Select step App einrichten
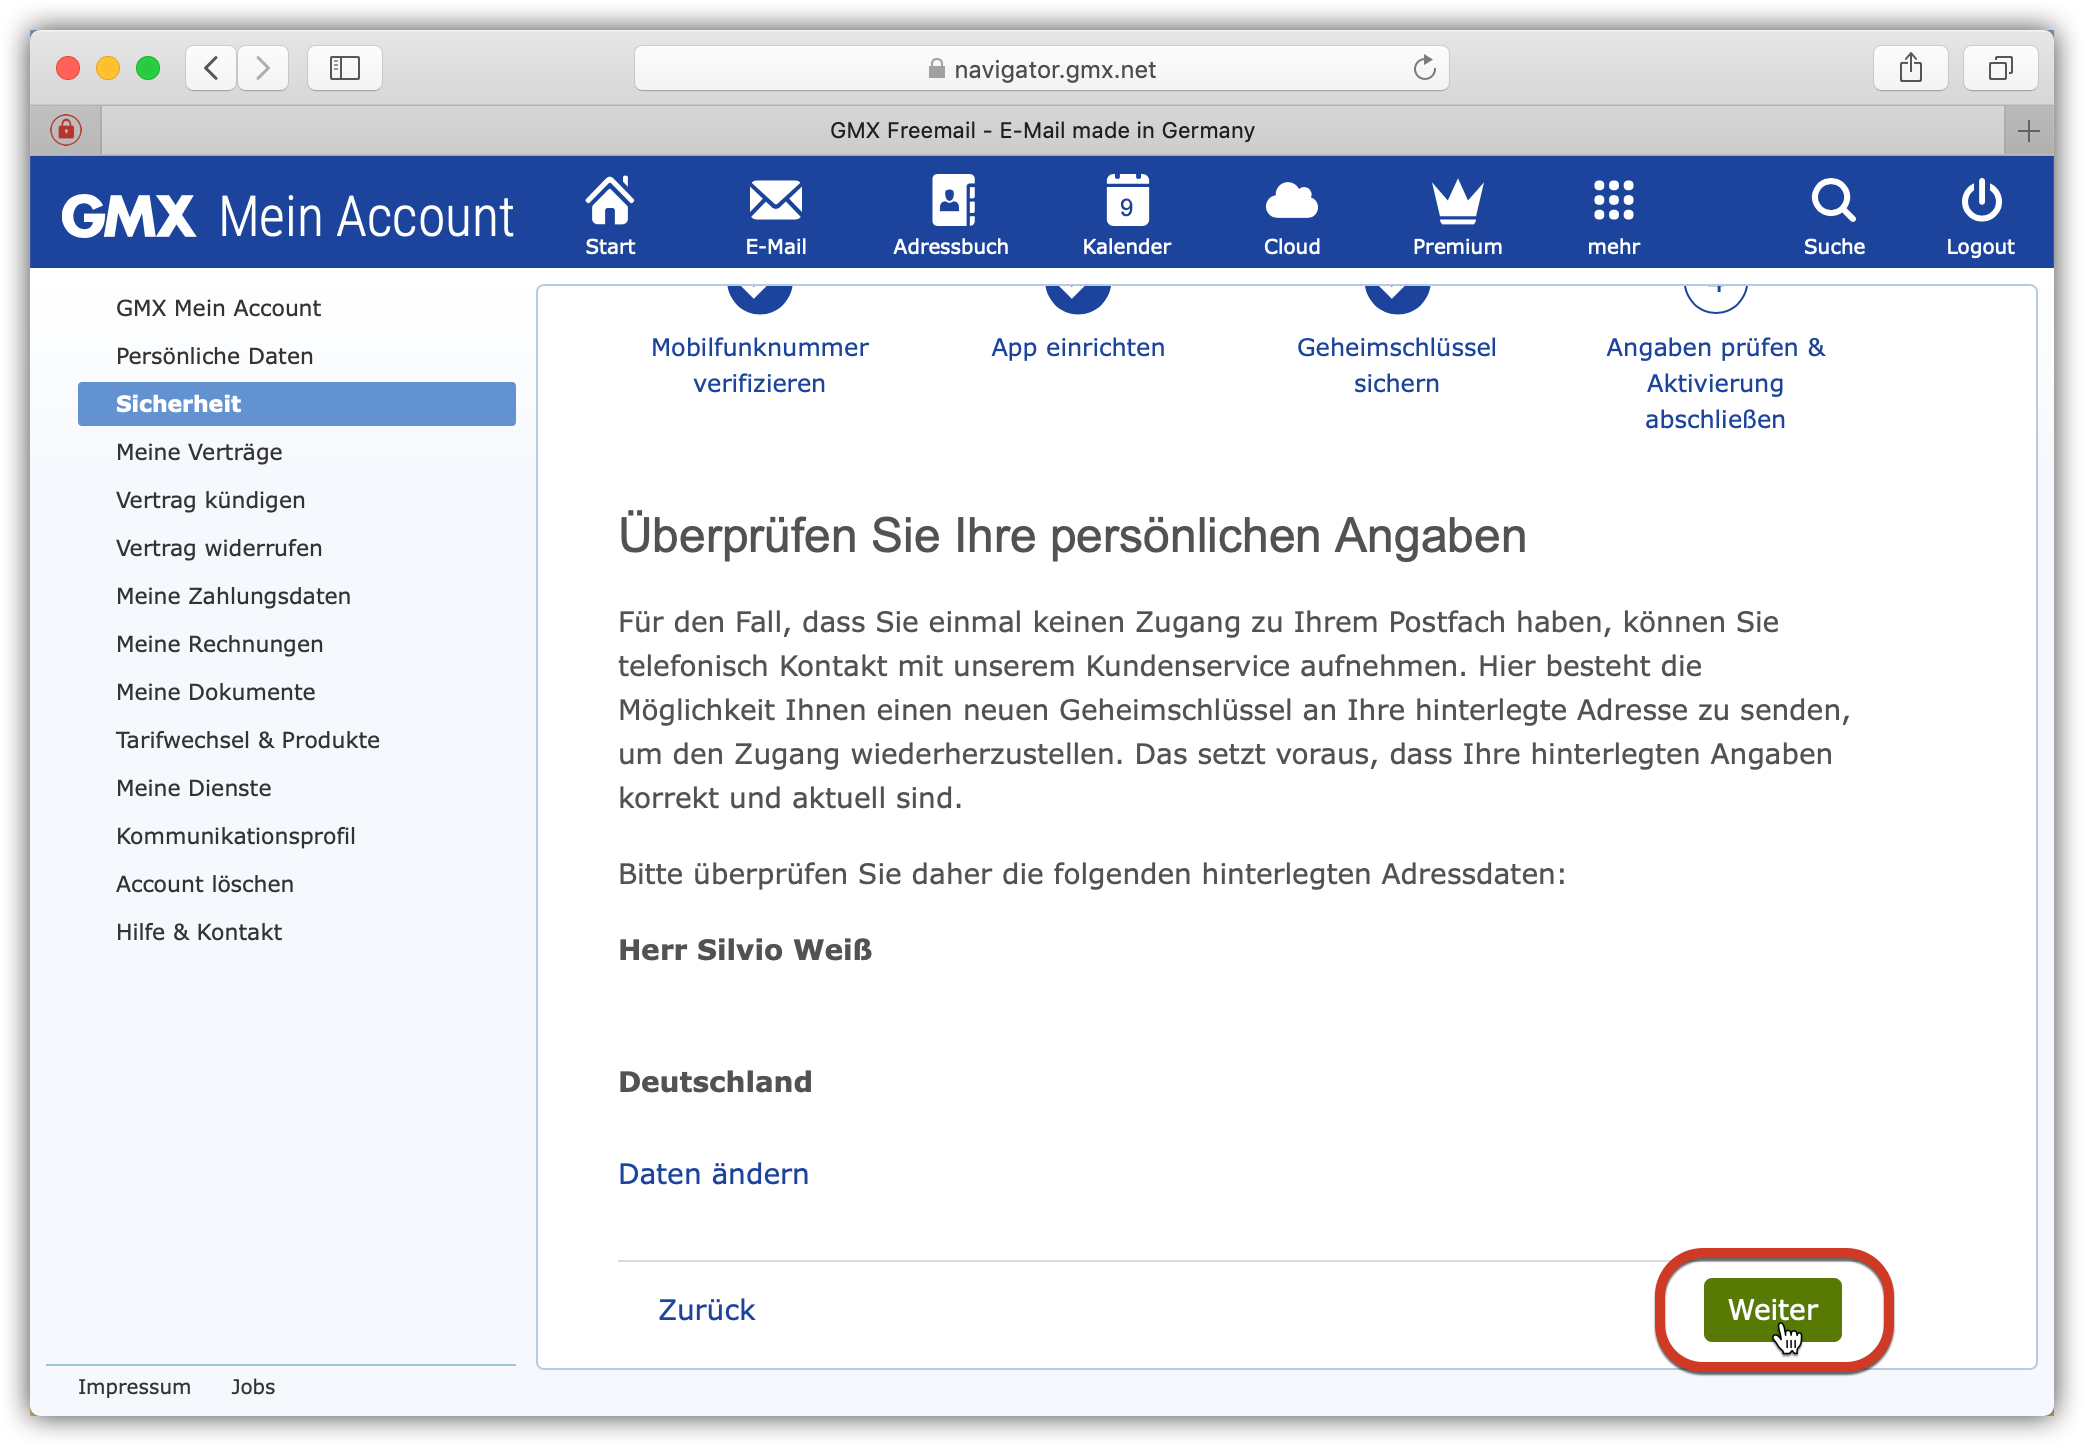 pyautogui.click(x=1078, y=347)
